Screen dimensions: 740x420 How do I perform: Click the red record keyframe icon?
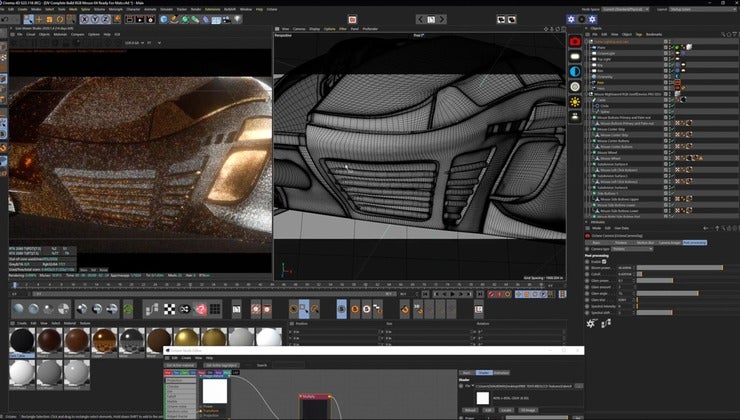491,294
